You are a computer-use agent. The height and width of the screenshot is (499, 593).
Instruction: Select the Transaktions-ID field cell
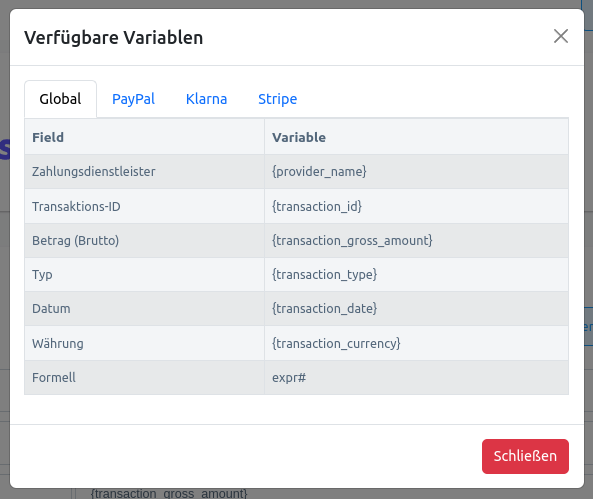[144, 206]
